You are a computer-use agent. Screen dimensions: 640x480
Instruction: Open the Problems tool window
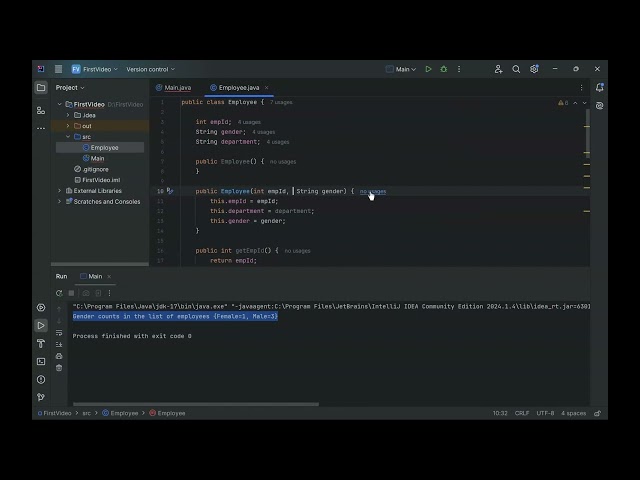pyautogui.click(x=41, y=379)
